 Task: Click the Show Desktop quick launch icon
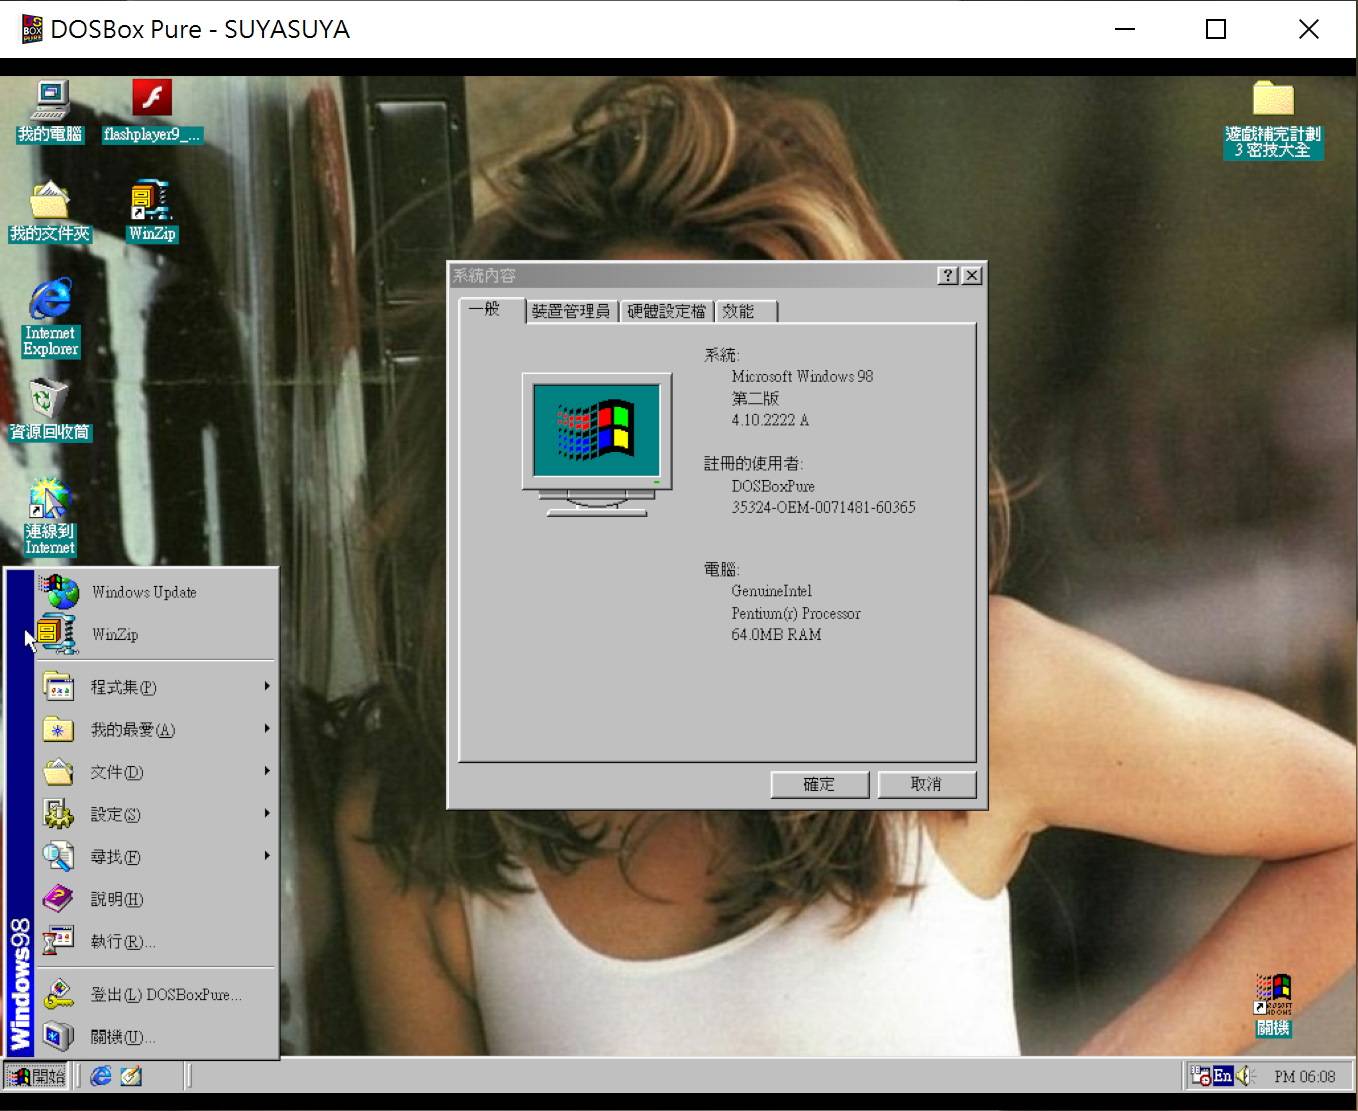131,1076
